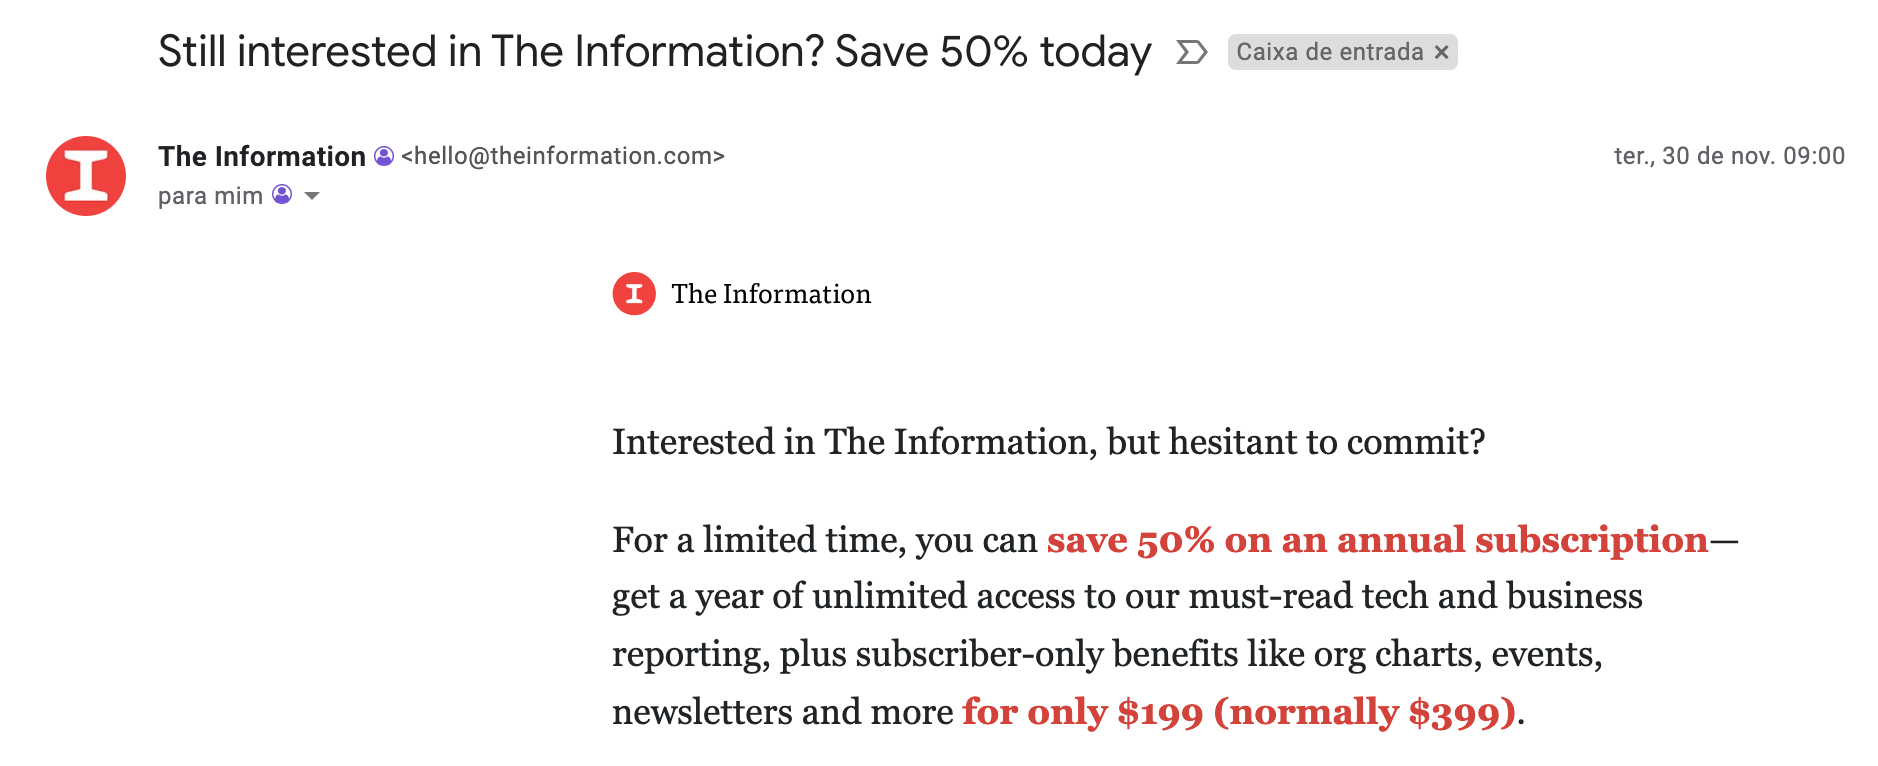This screenshot has height=766, width=1878.
Task: Expand recipient details dropdown arrow
Action: 312,196
